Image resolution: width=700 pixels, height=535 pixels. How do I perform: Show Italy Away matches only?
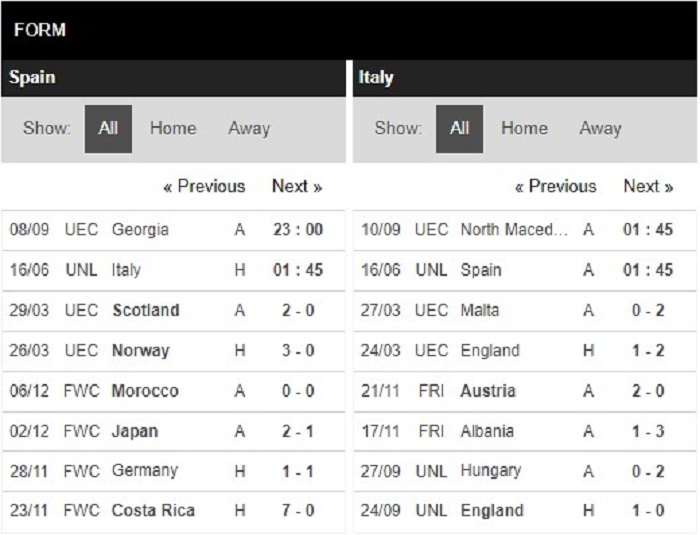pyautogui.click(x=600, y=129)
